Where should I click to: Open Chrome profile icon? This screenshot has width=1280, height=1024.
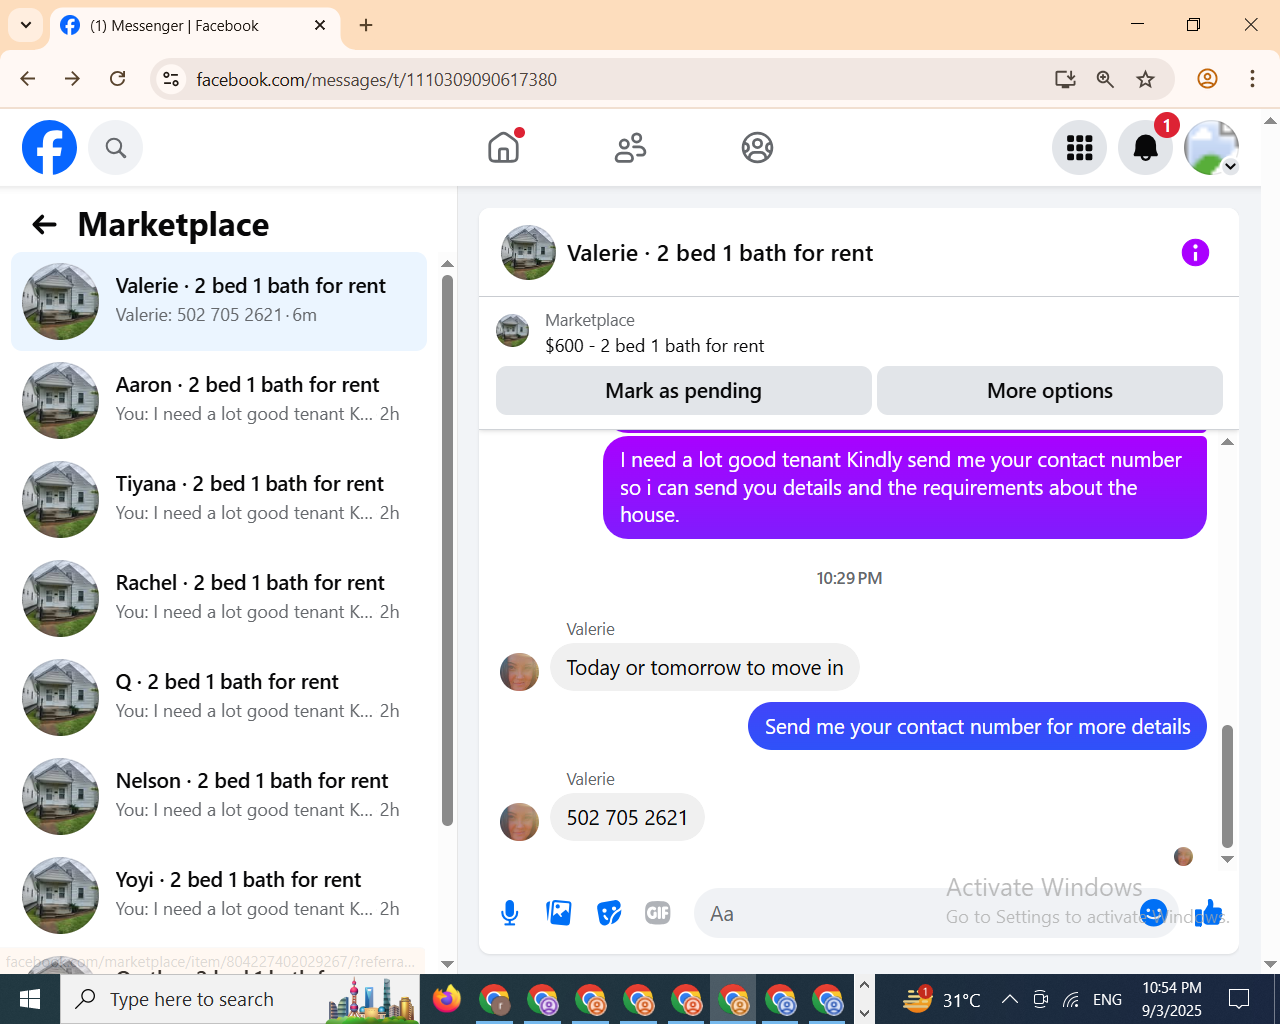(x=1207, y=79)
